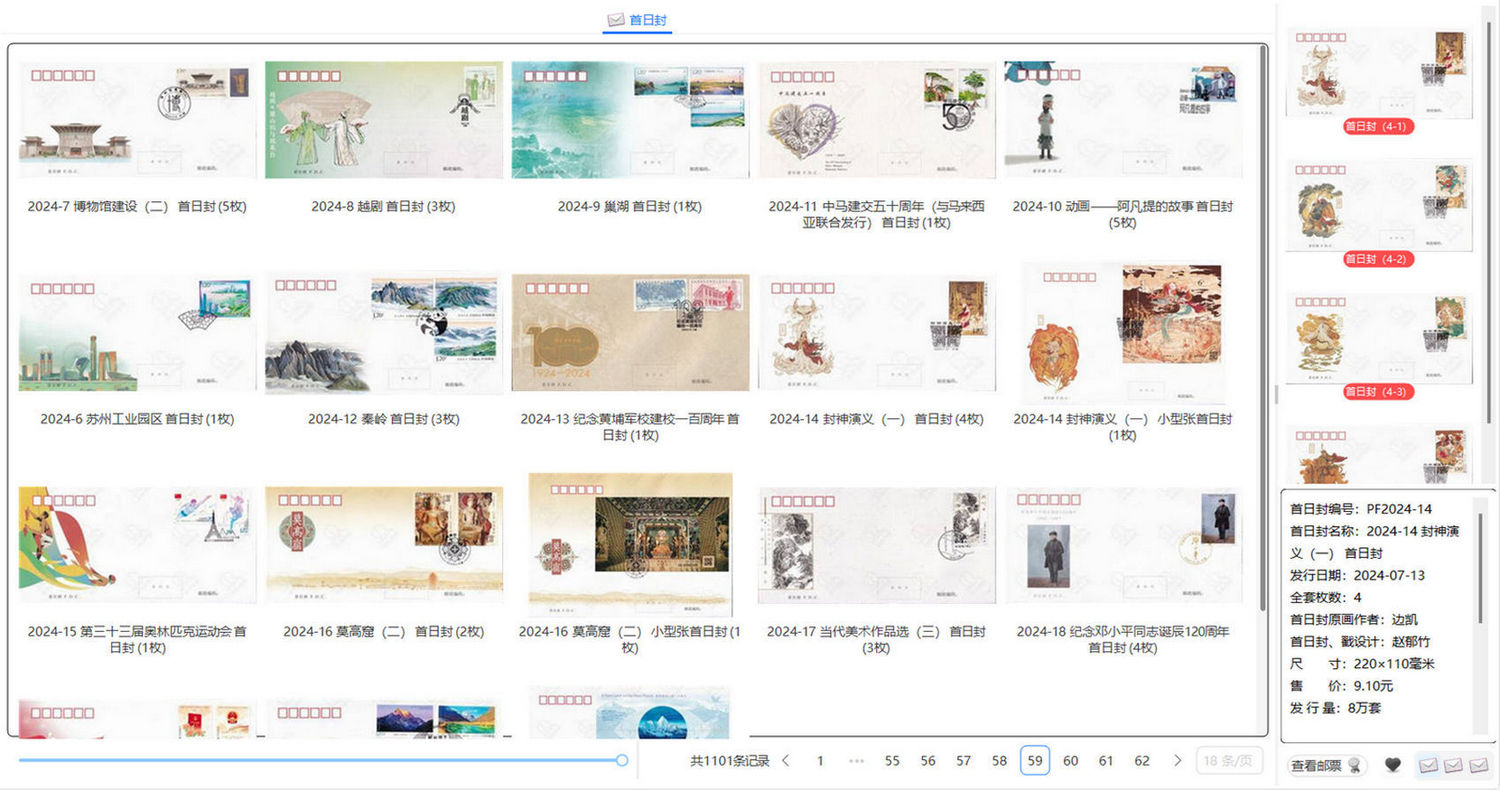The image size is (1500, 790).
Task: Click the stamp icon in 查看邮票 button
Action: [x=1354, y=765]
